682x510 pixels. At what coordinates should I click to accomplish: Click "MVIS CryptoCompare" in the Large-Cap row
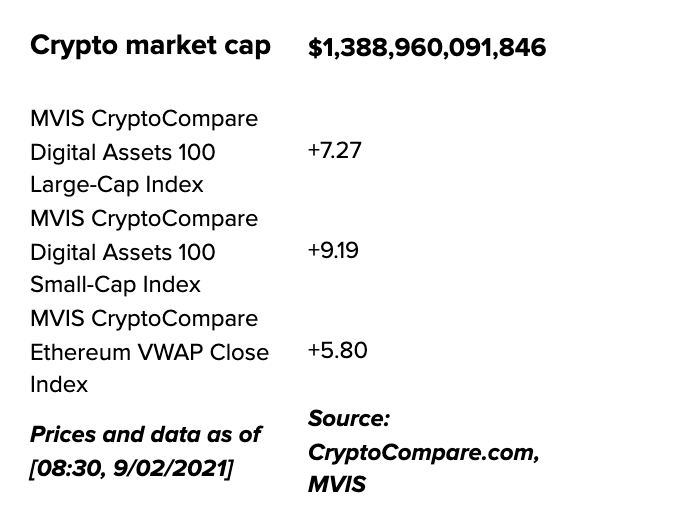point(144,119)
